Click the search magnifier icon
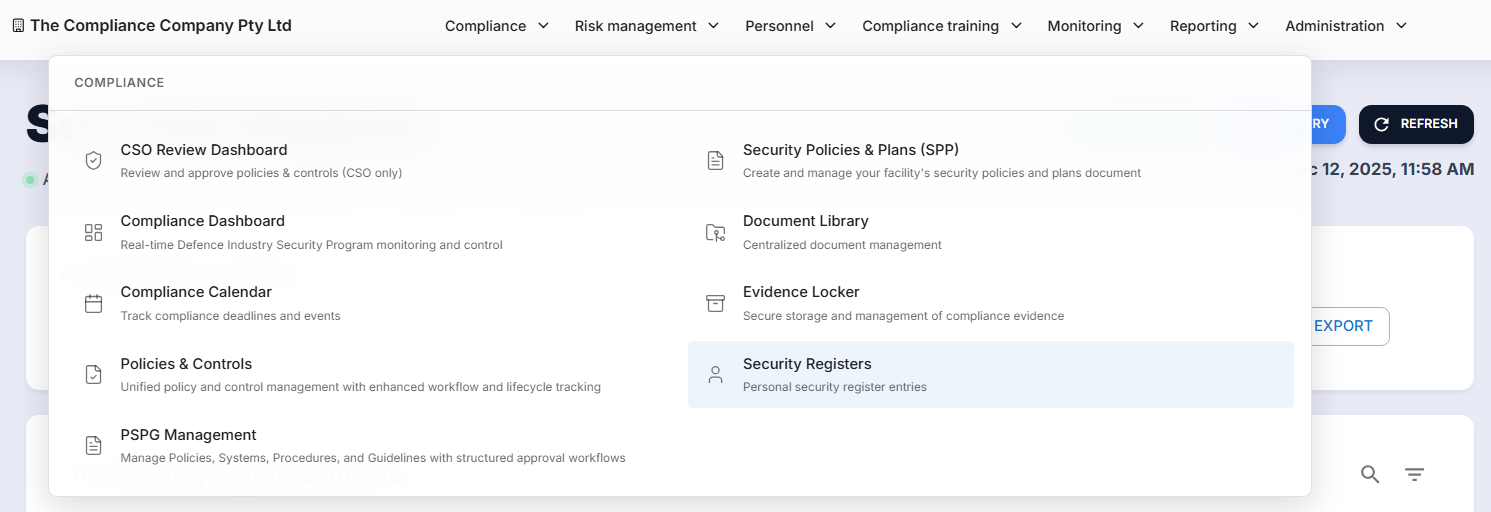 [x=1370, y=475]
